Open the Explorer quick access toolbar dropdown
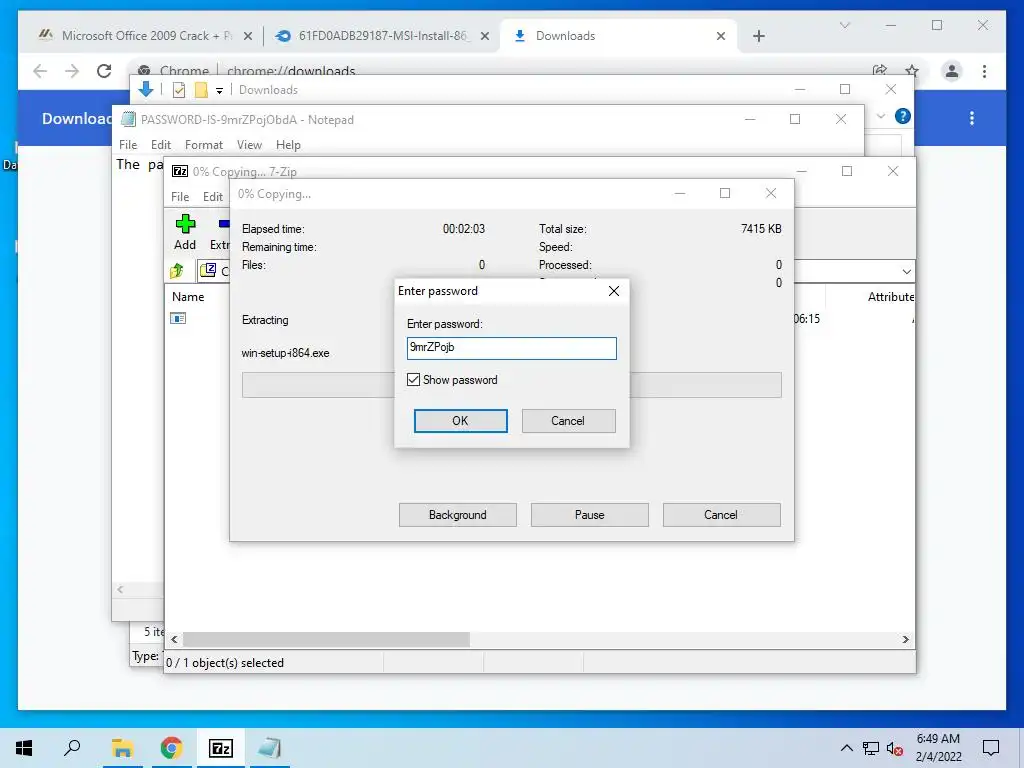This screenshot has height=768, width=1024. 219,91
